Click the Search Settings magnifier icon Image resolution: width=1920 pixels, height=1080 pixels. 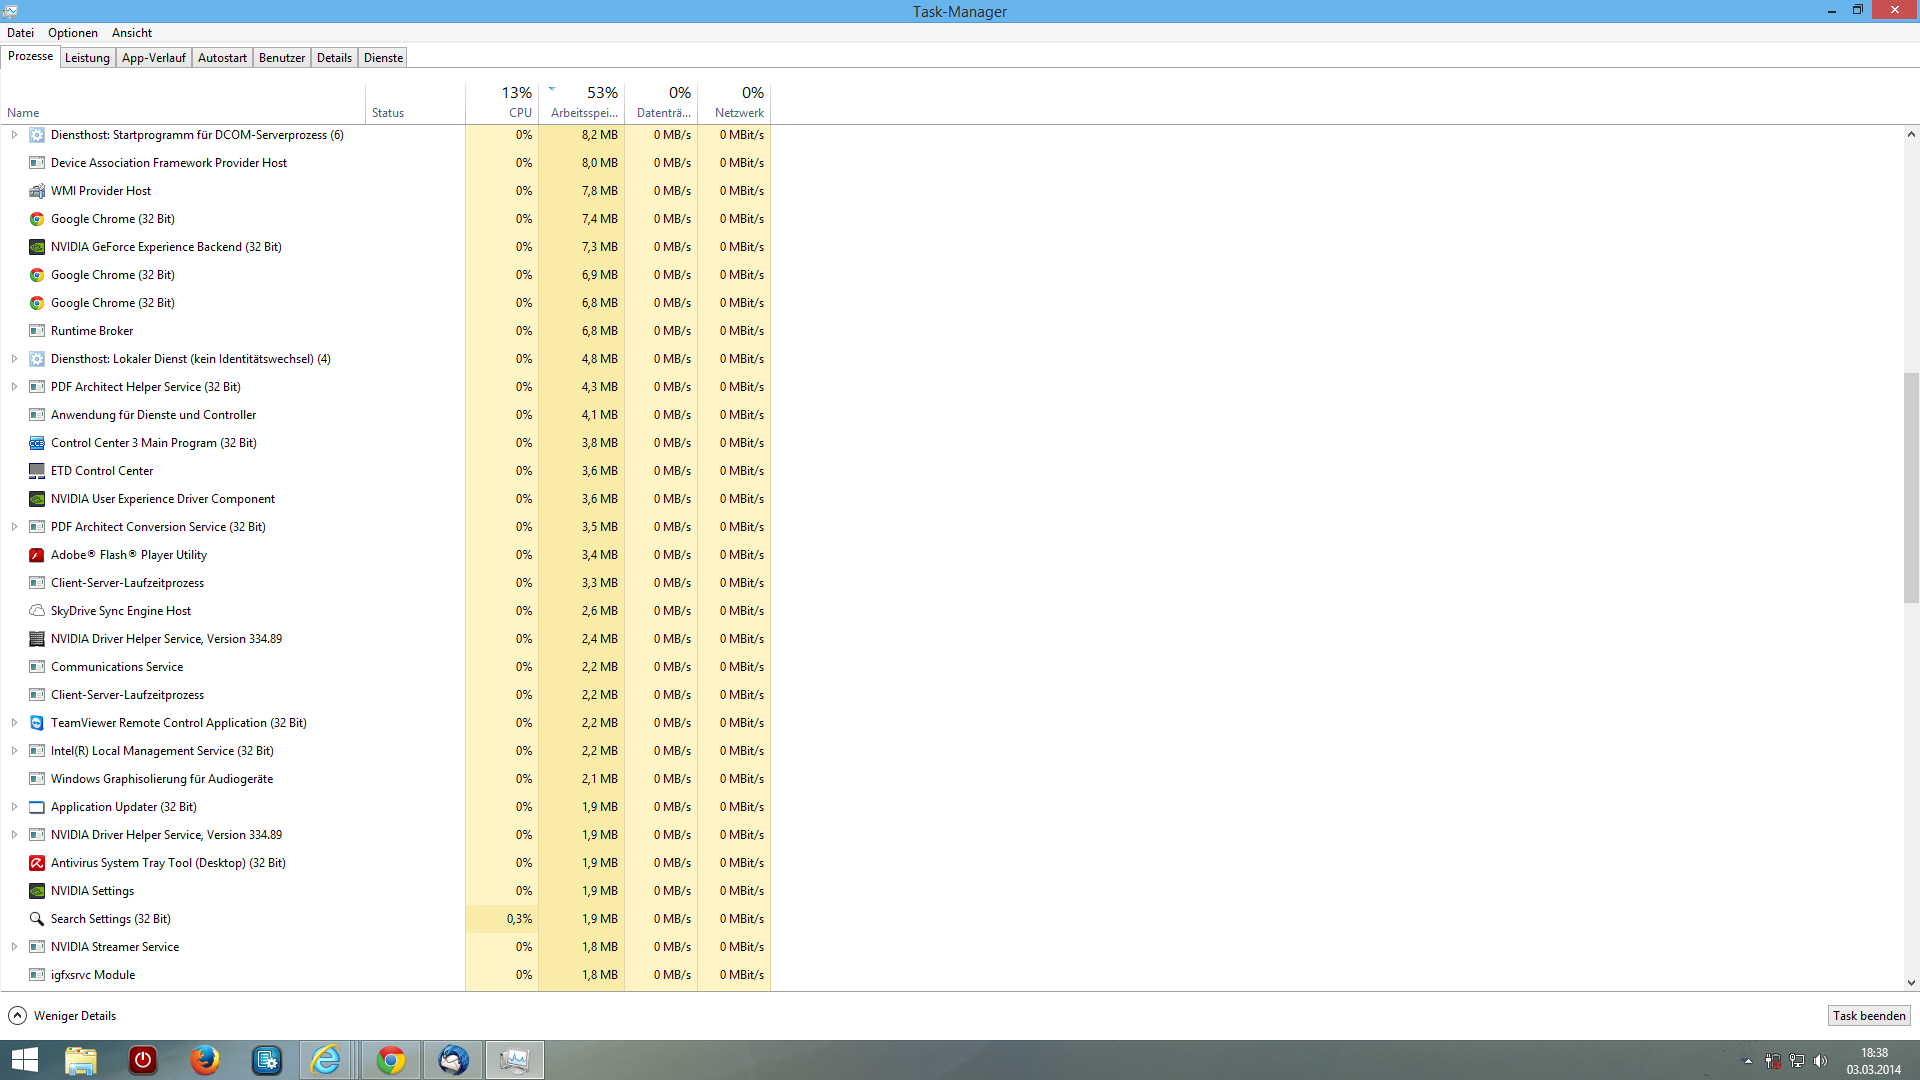(x=37, y=919)
